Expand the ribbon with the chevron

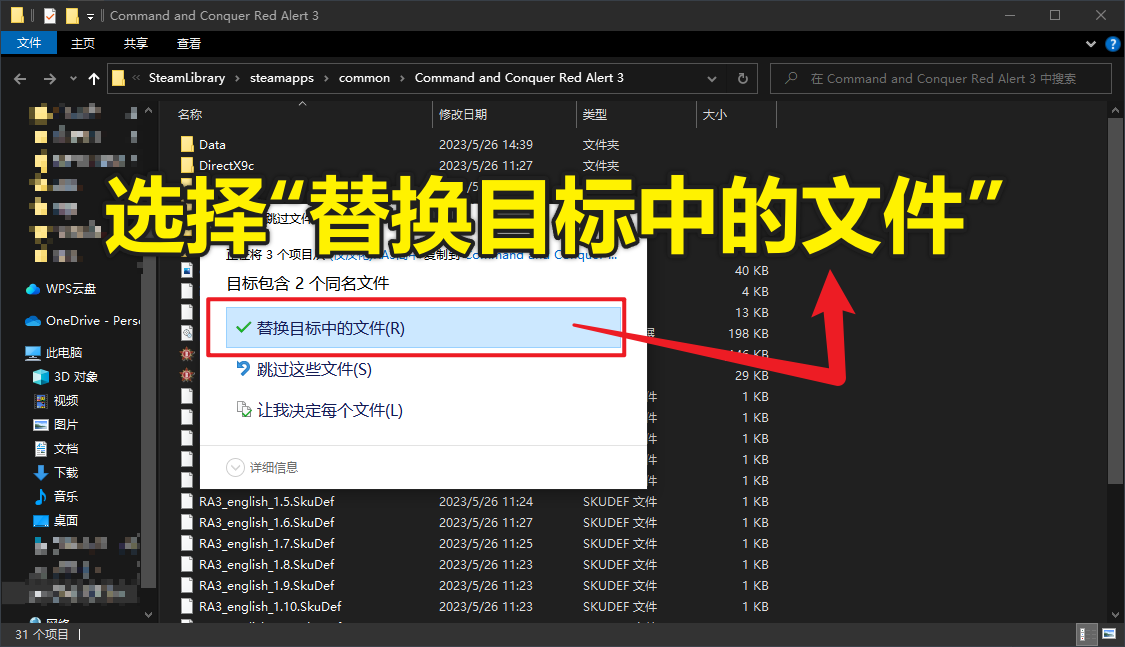pos(1091,44)
